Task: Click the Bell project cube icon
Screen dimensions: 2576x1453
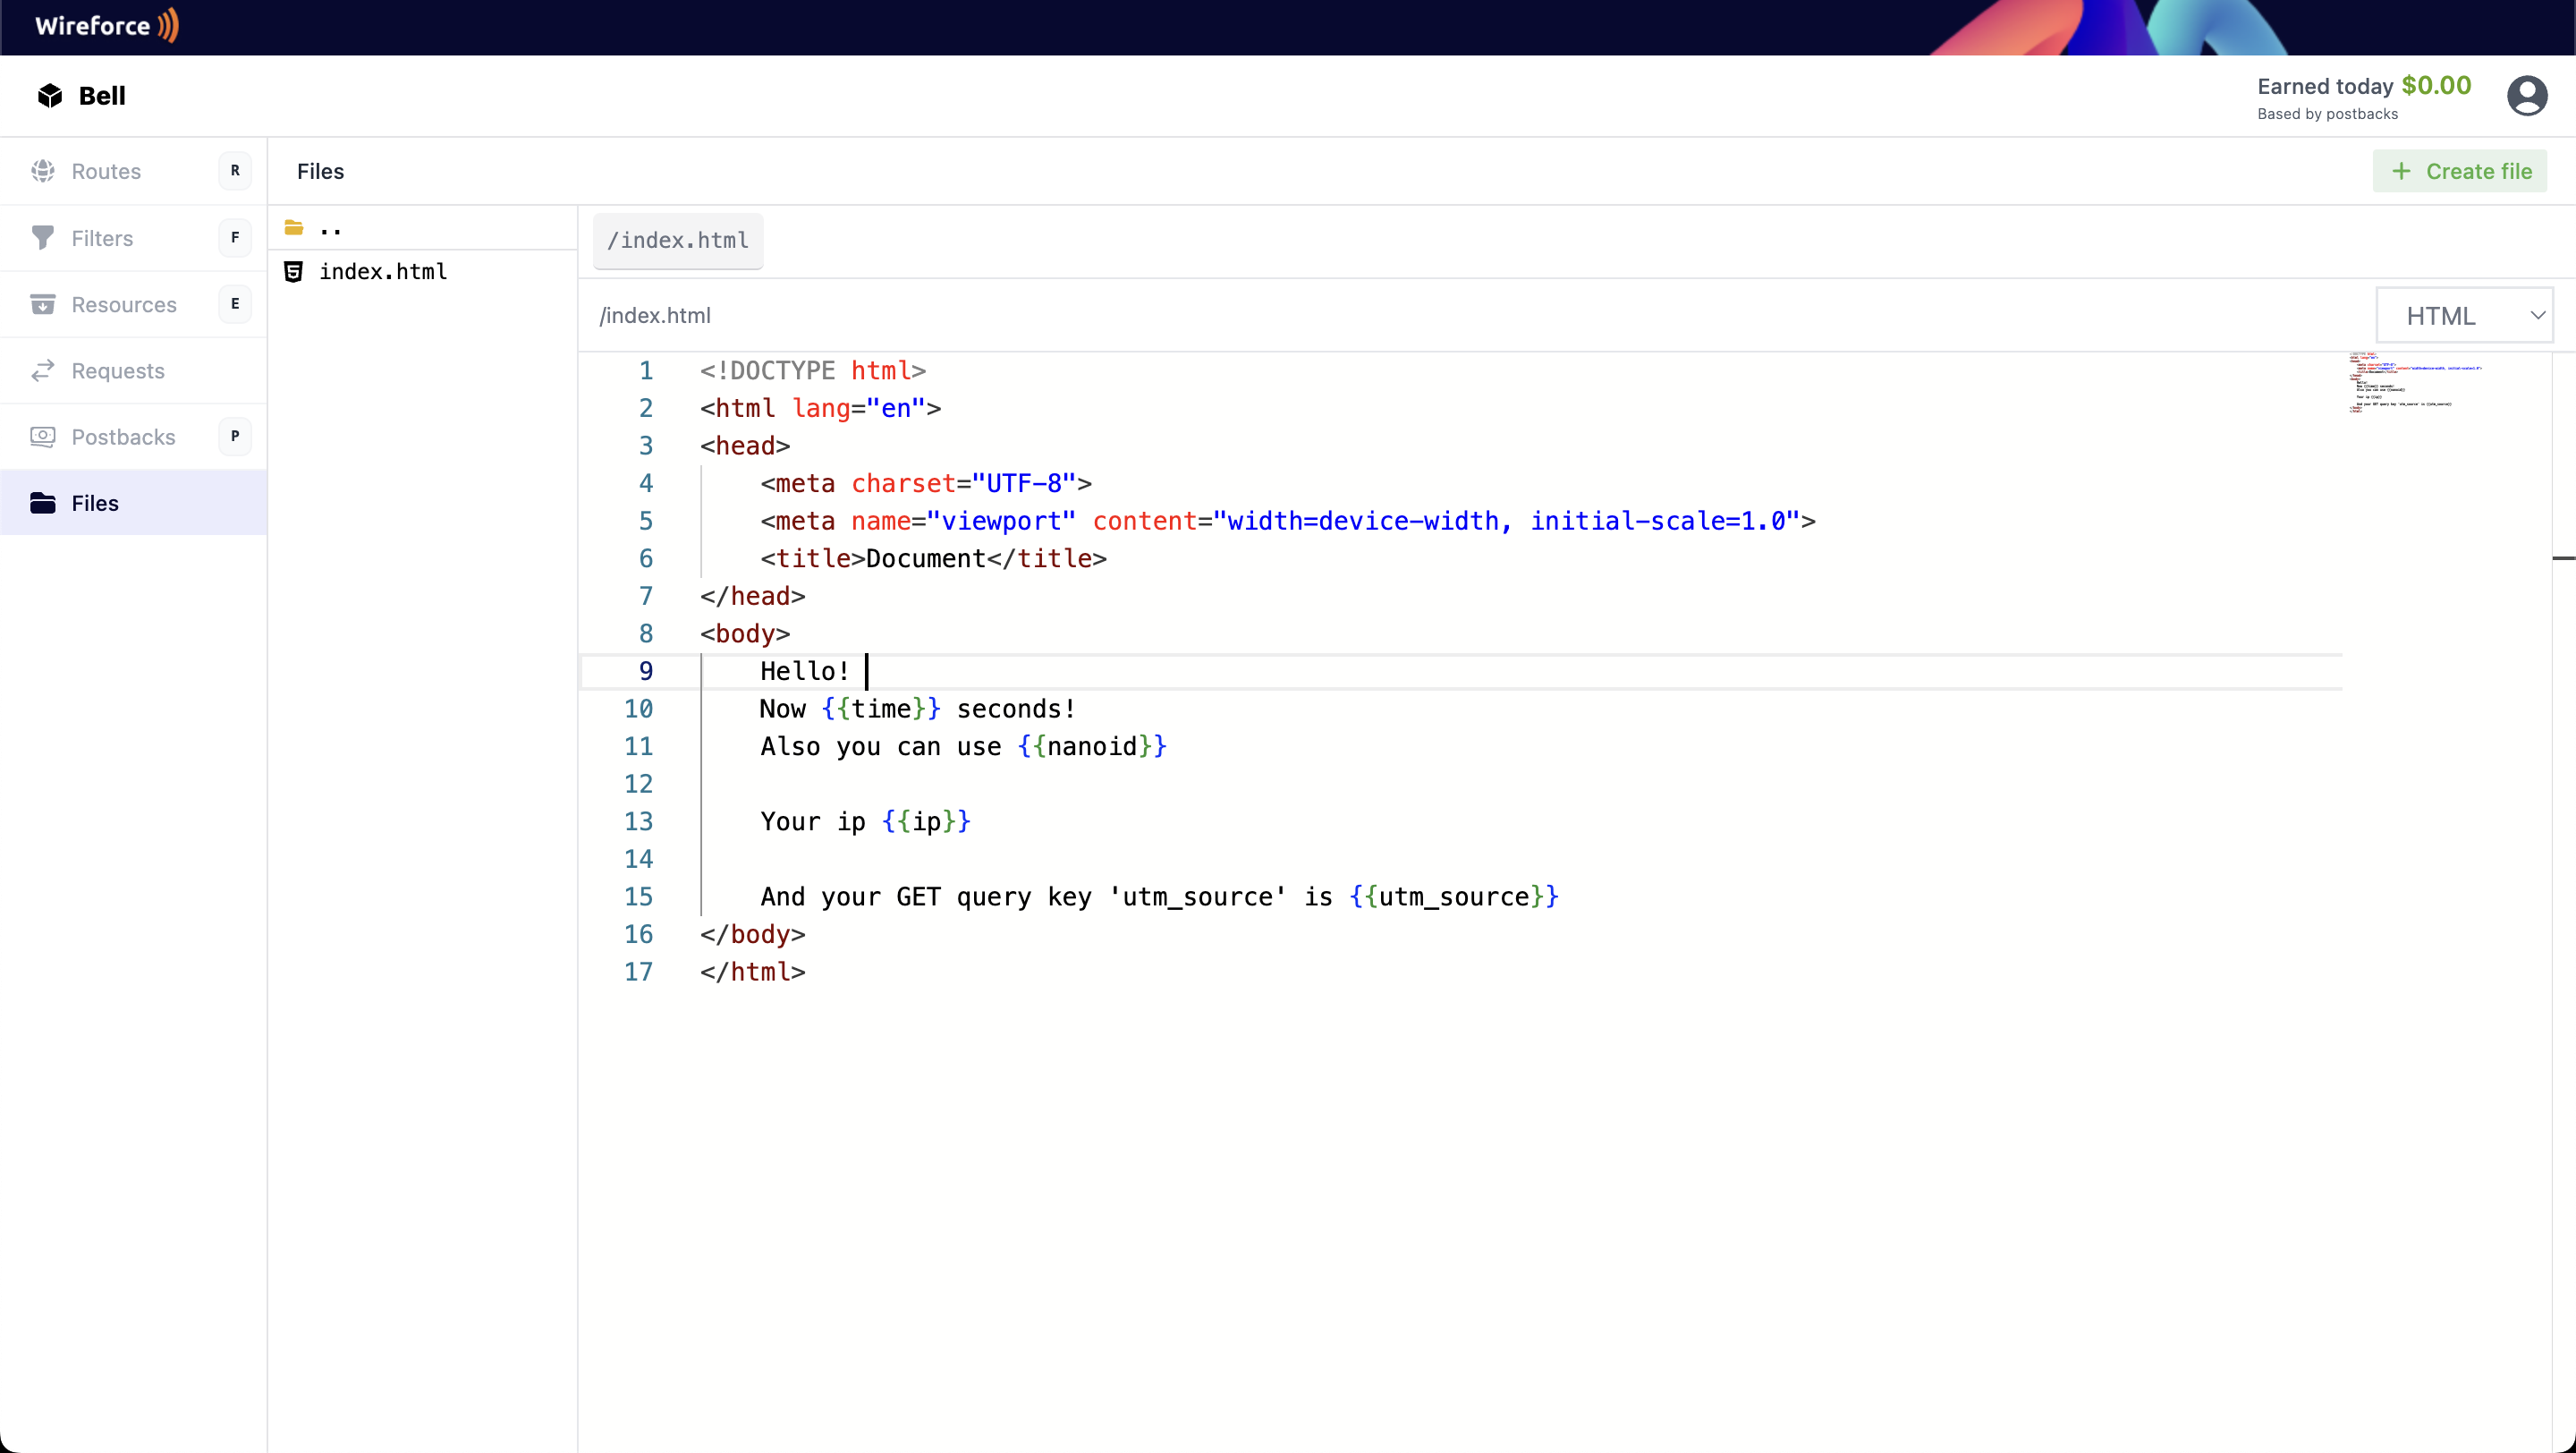Action: (x=50, y=96)
